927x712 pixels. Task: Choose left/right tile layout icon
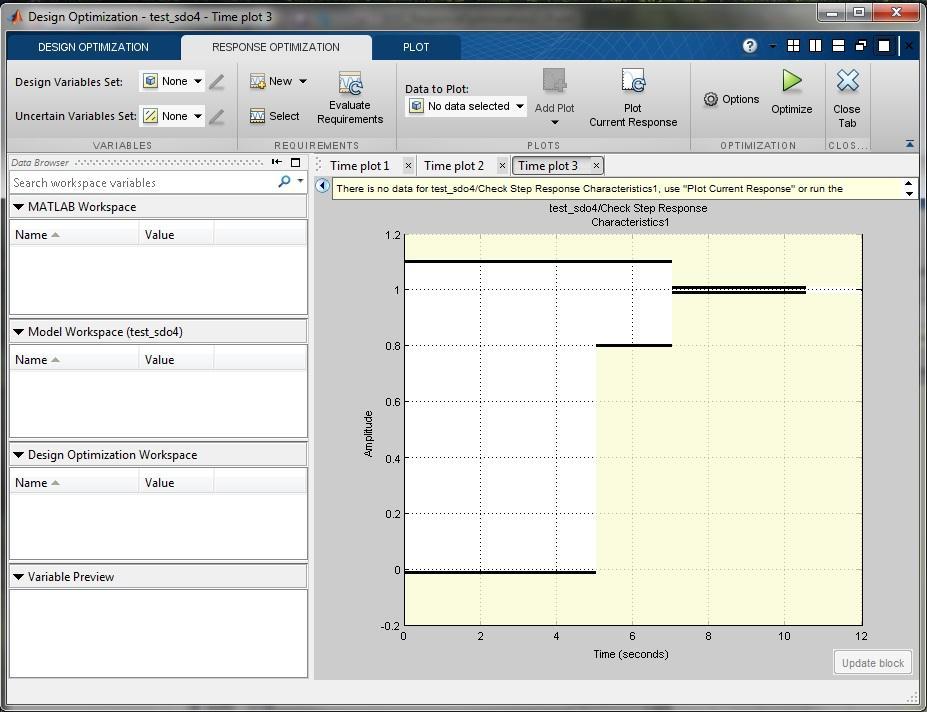point(816,46)
